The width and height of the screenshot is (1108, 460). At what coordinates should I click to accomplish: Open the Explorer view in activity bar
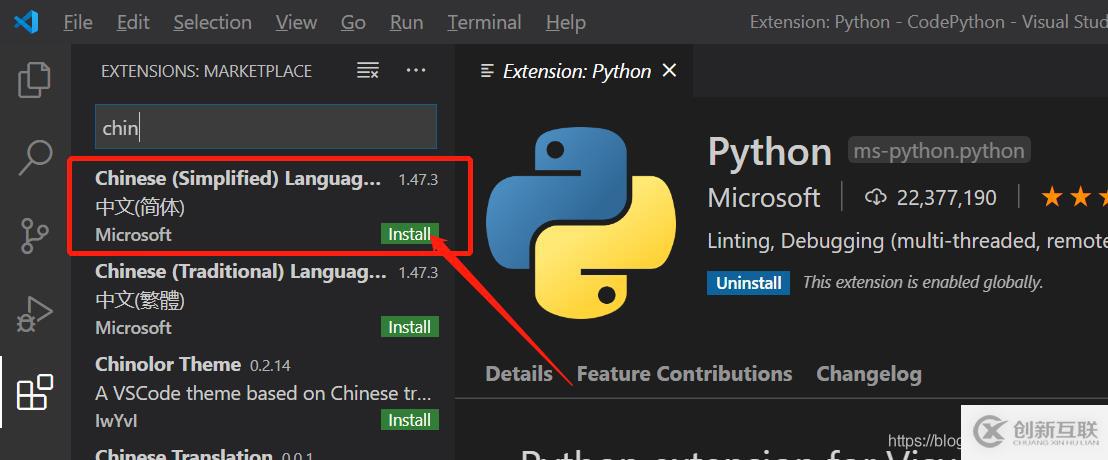[34, 79]
